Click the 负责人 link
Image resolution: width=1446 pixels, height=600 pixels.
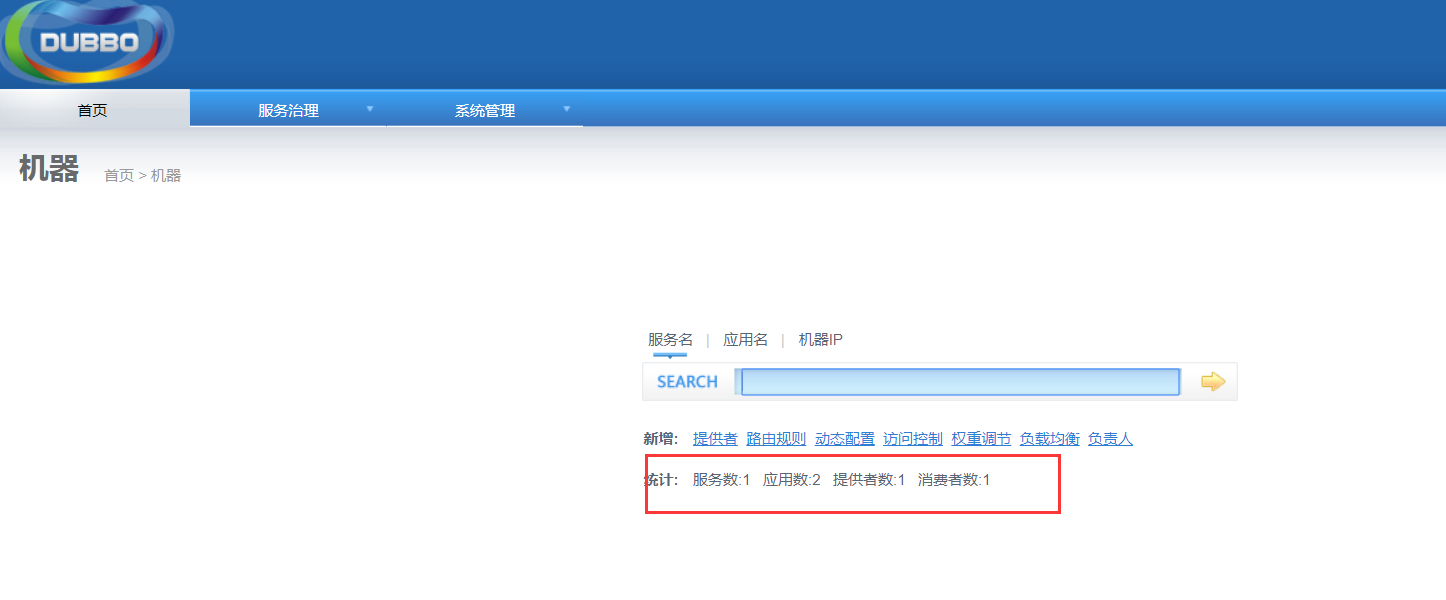(1110, 439)
